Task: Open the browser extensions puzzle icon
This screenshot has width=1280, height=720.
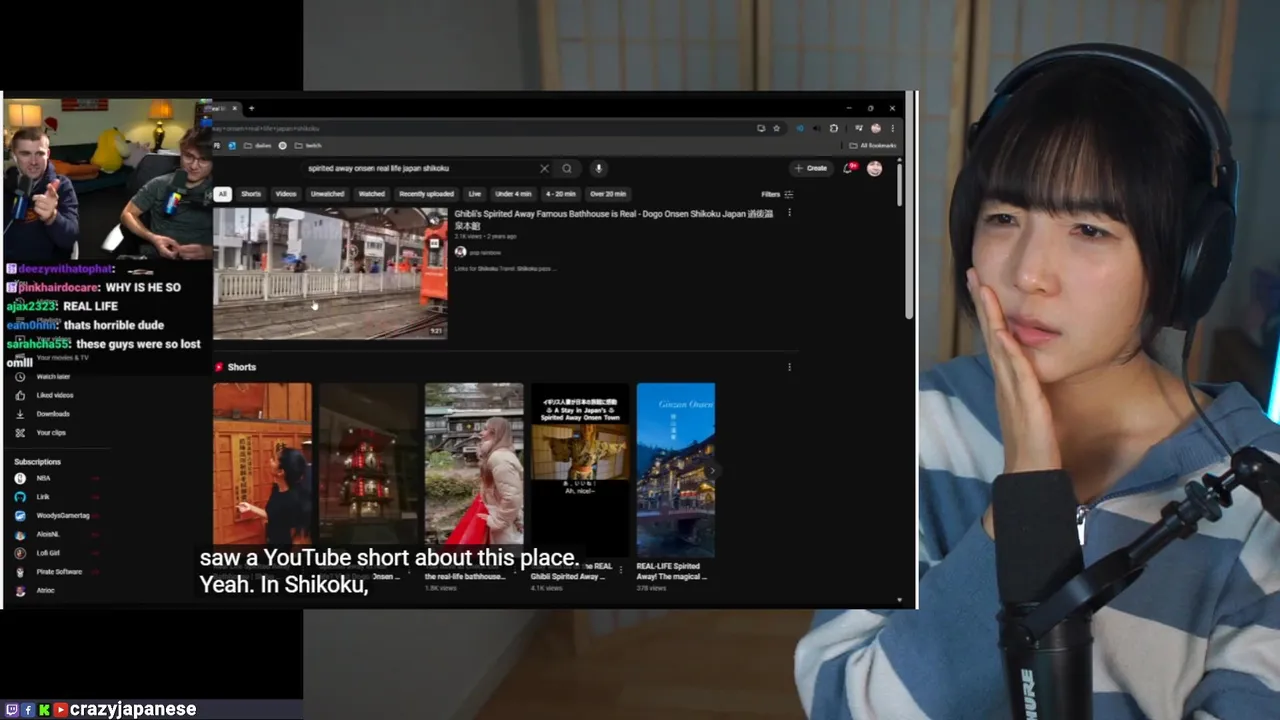Action: tap(834, 128)
